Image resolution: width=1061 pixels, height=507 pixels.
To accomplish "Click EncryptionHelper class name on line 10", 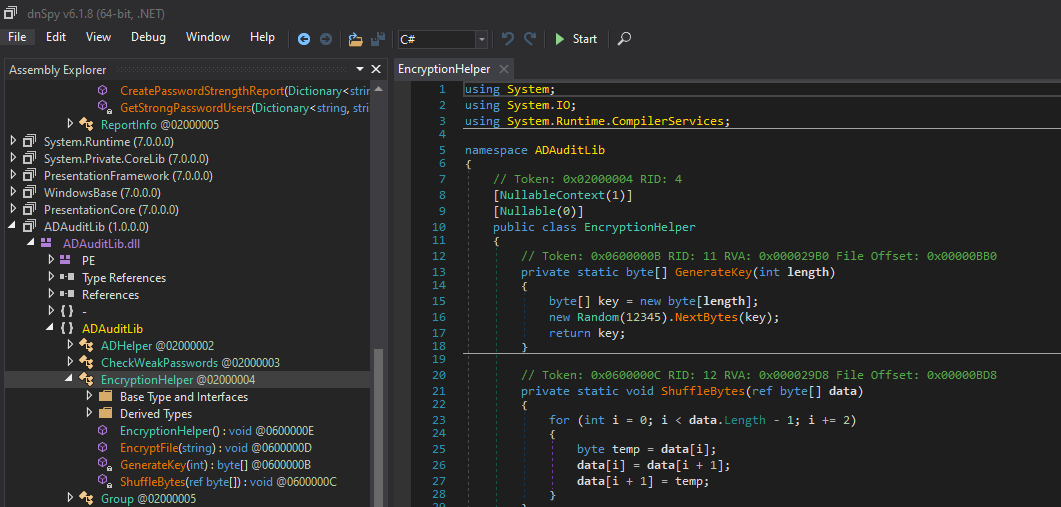I will pos(639,227).
